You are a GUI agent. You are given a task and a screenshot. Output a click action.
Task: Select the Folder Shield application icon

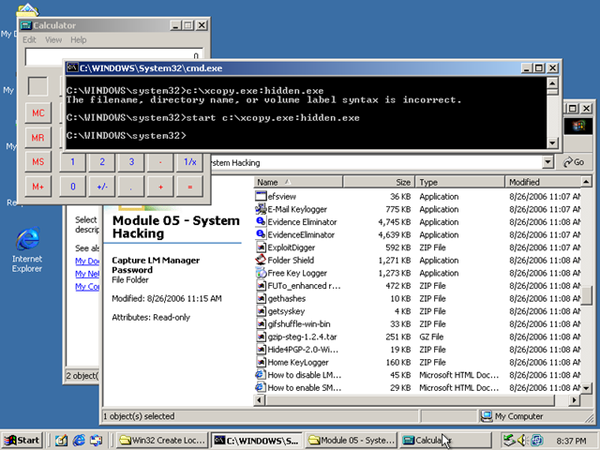click(261, 260)
